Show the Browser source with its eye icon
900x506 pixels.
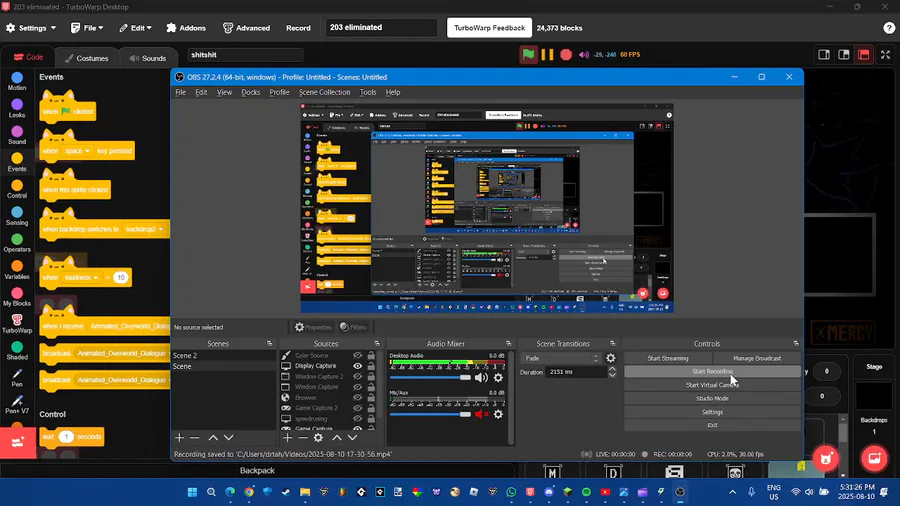358,398
